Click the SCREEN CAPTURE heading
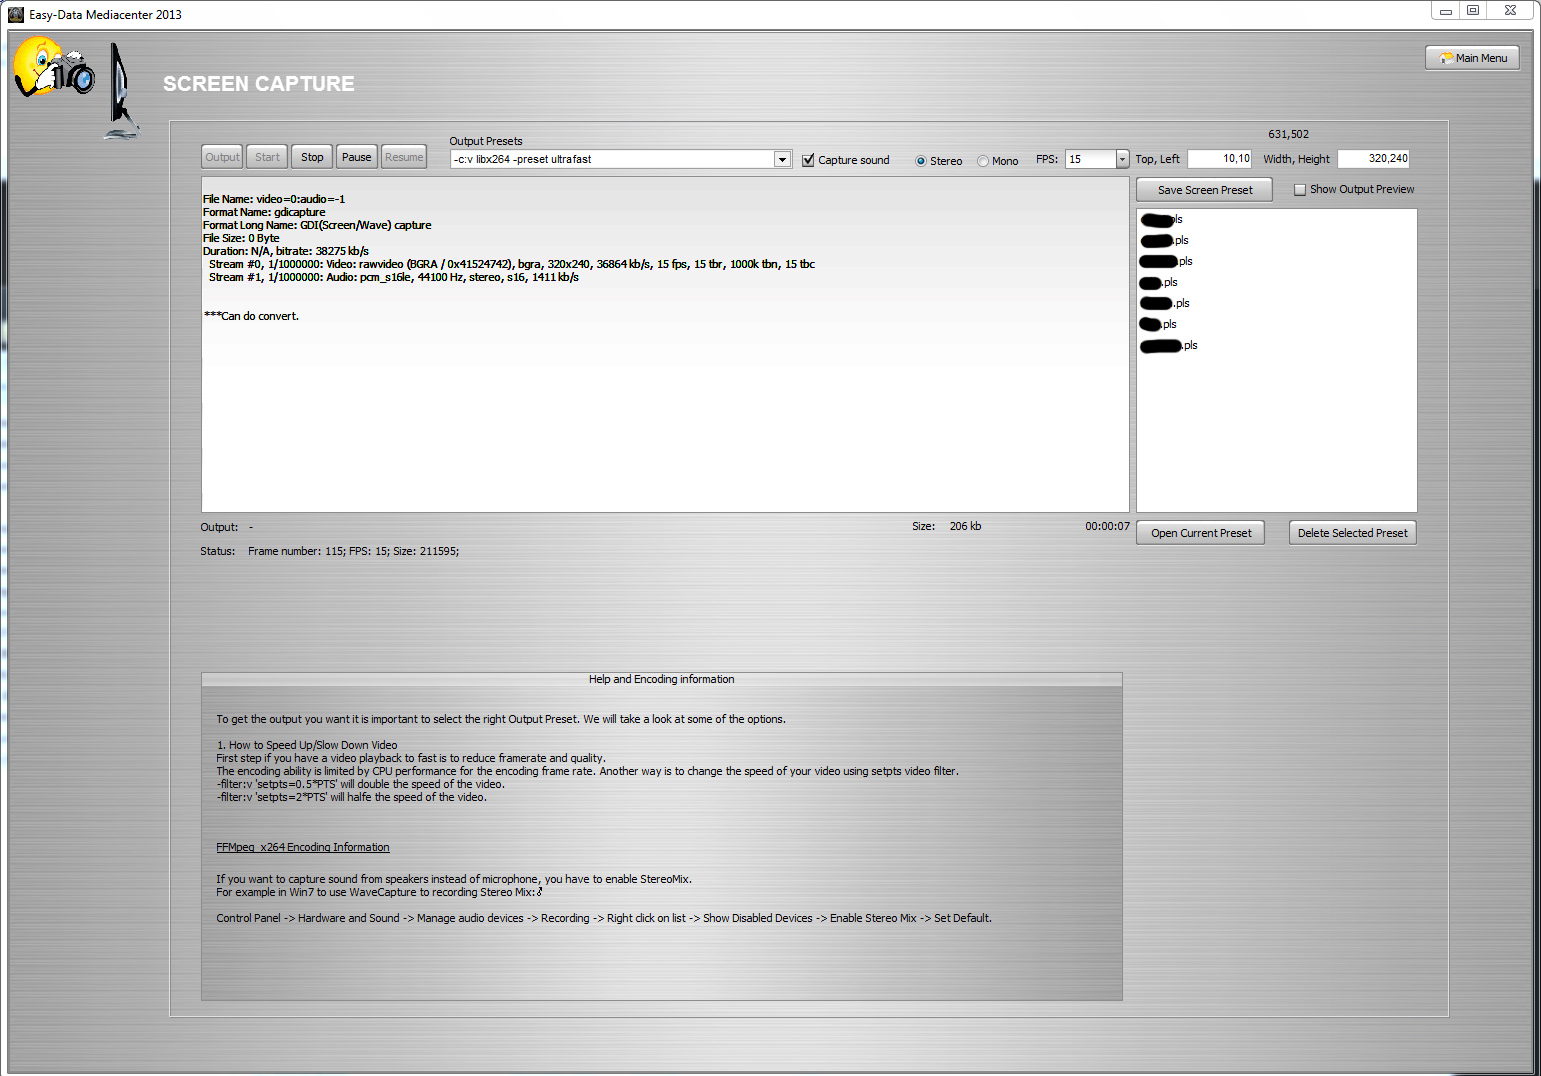 click(x=258, y=84)
